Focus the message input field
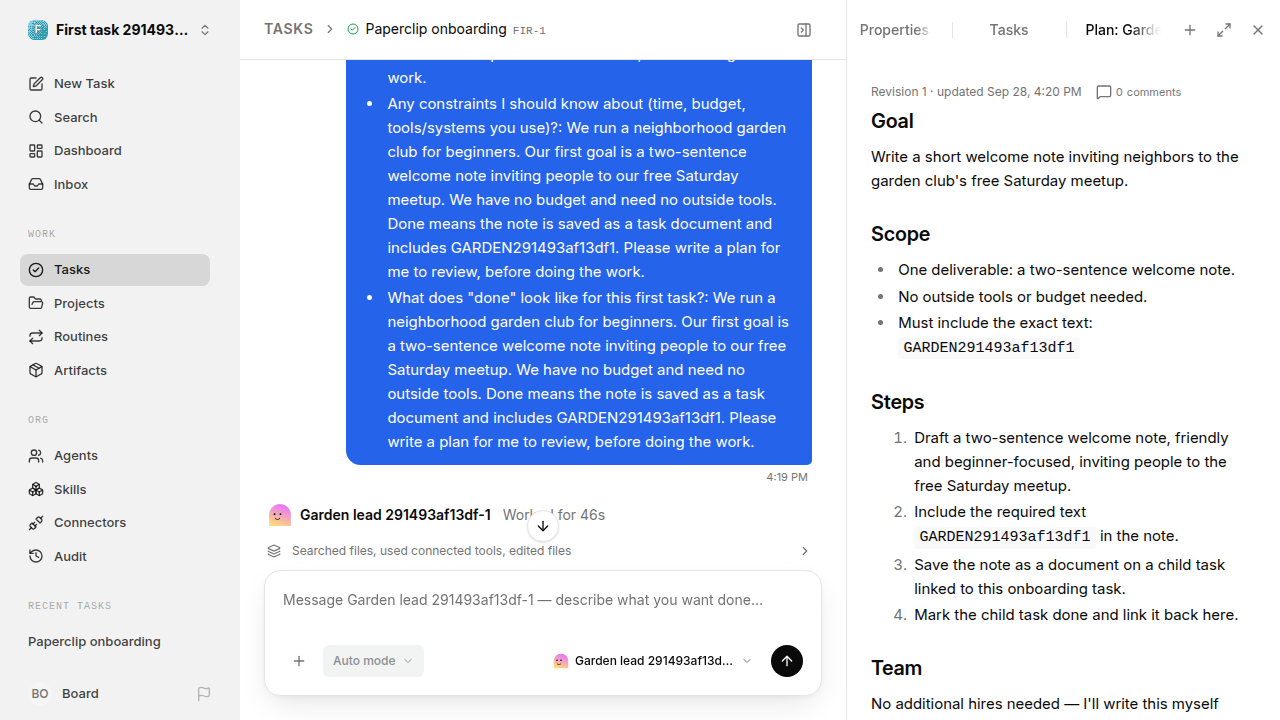Viewport: 1280px width, 720px height. (x=543, y=600)
